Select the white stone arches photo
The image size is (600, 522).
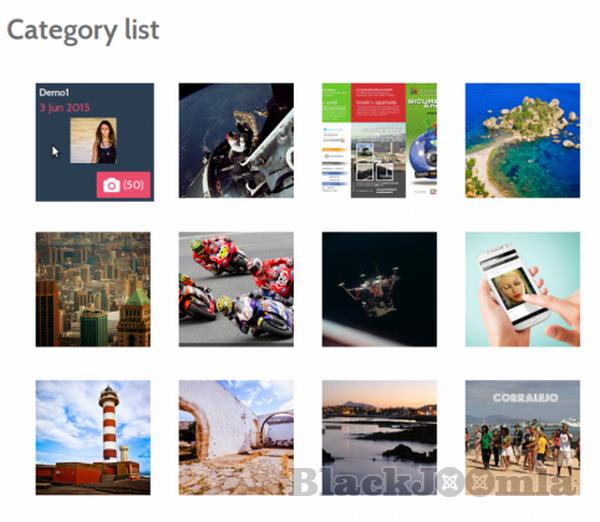(236, 437)
